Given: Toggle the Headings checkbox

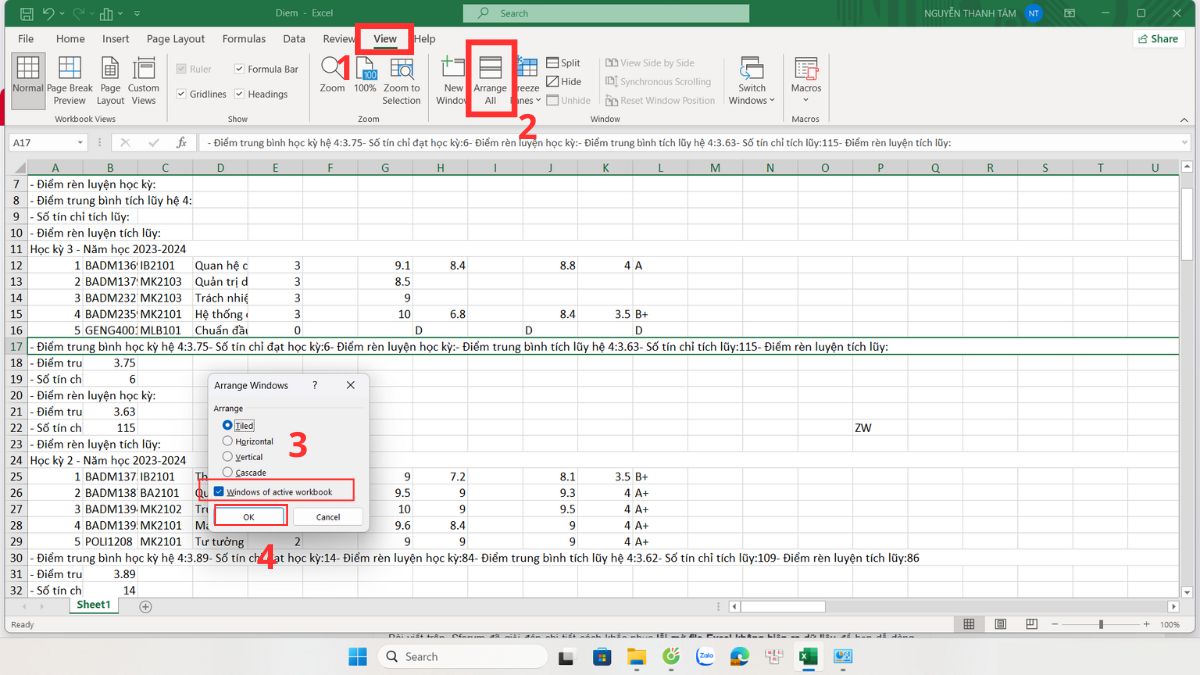Looking at the screenshot, I should pos(240,94).
